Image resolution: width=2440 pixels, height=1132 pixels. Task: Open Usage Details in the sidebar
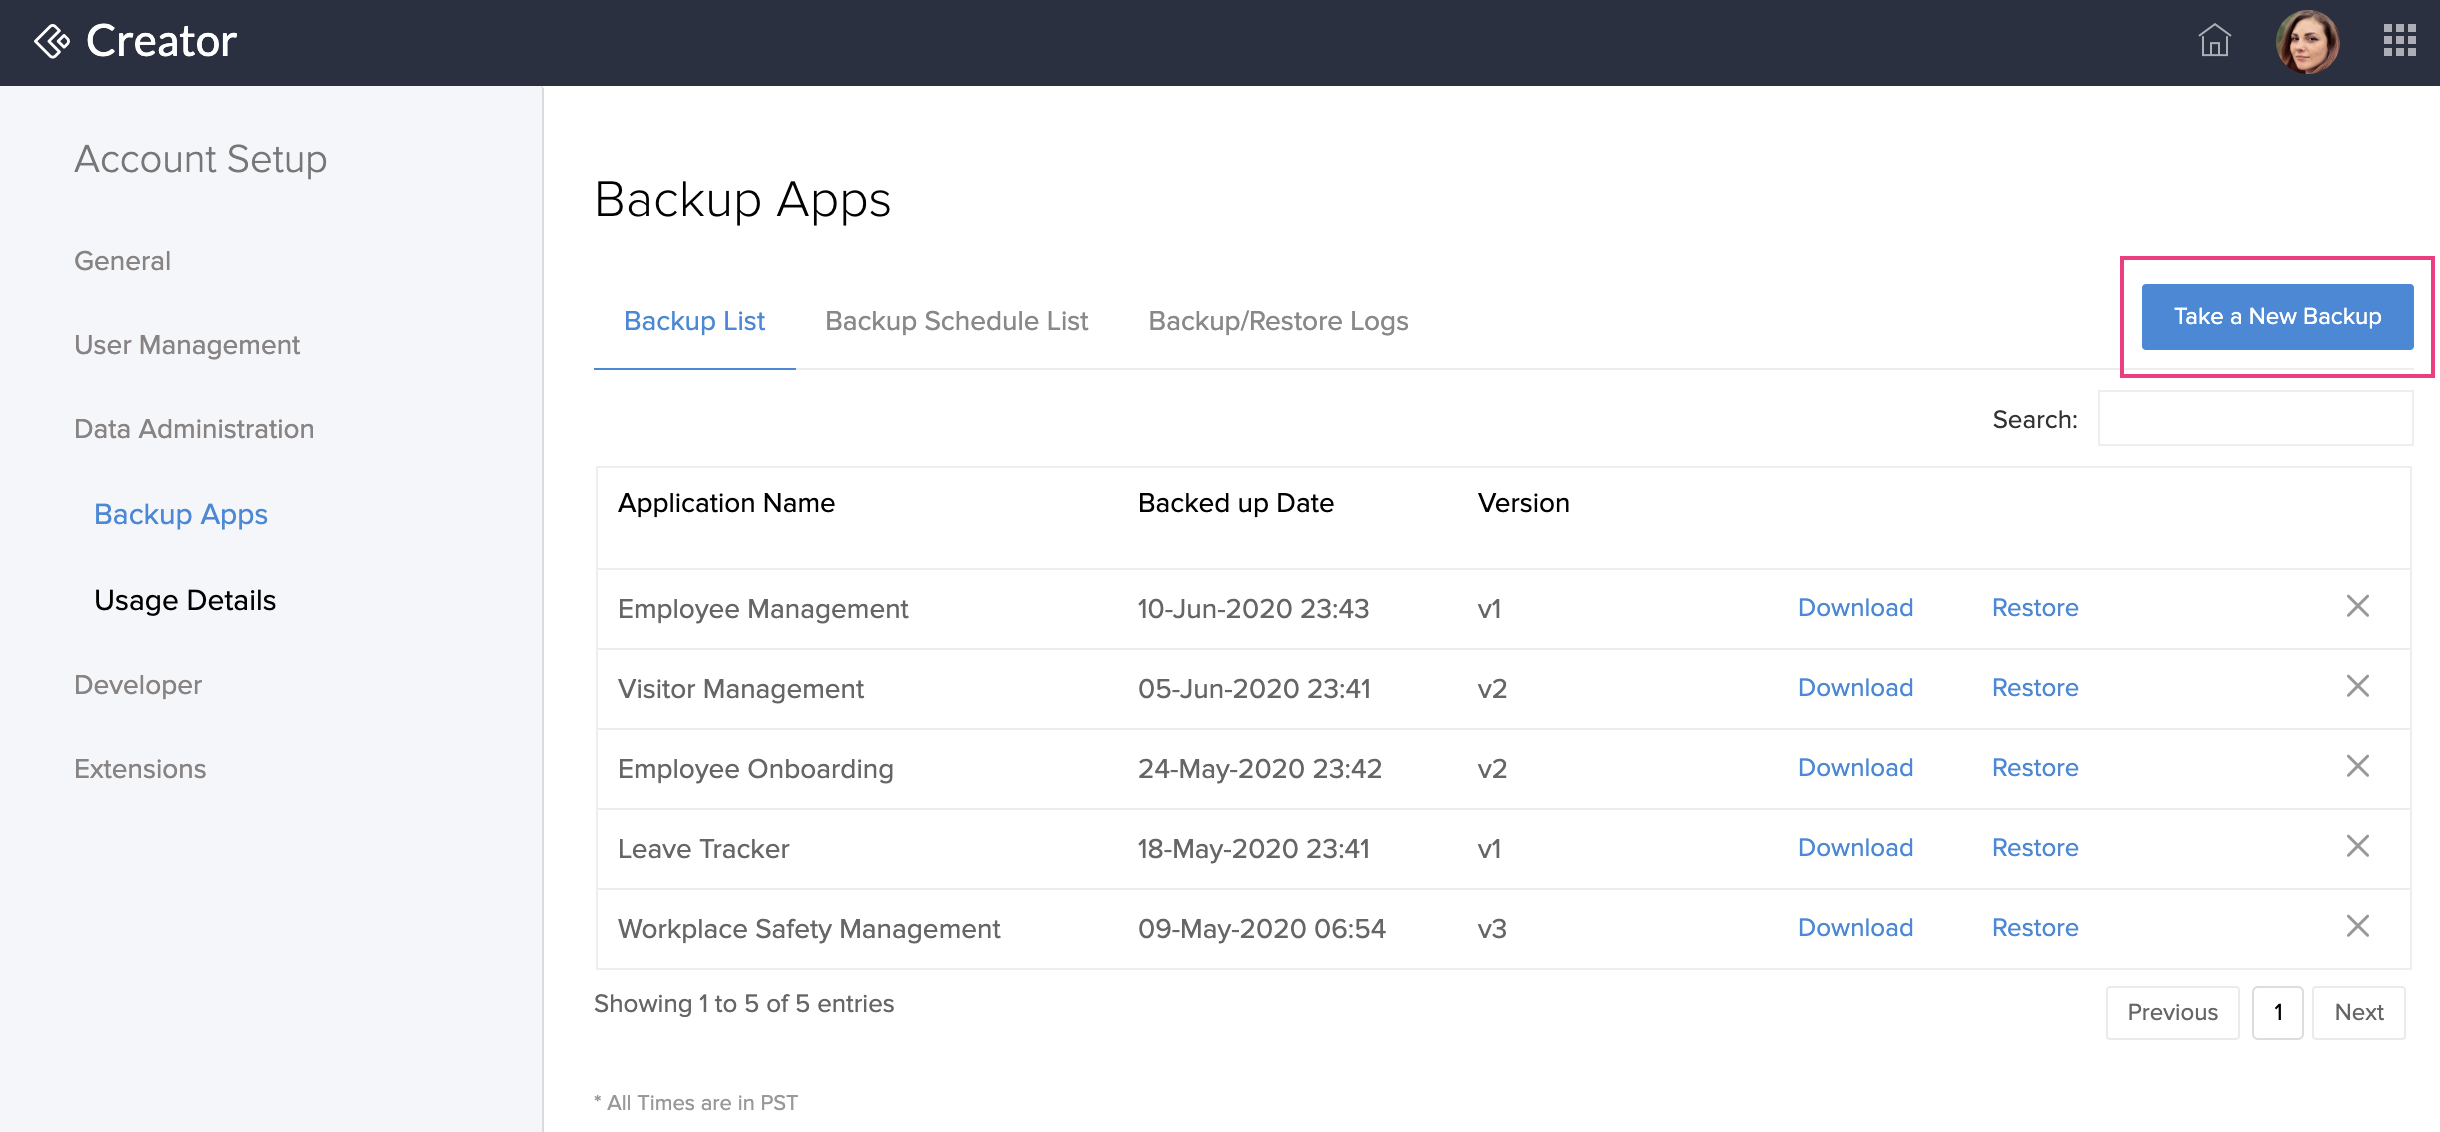tap(184, 600)
